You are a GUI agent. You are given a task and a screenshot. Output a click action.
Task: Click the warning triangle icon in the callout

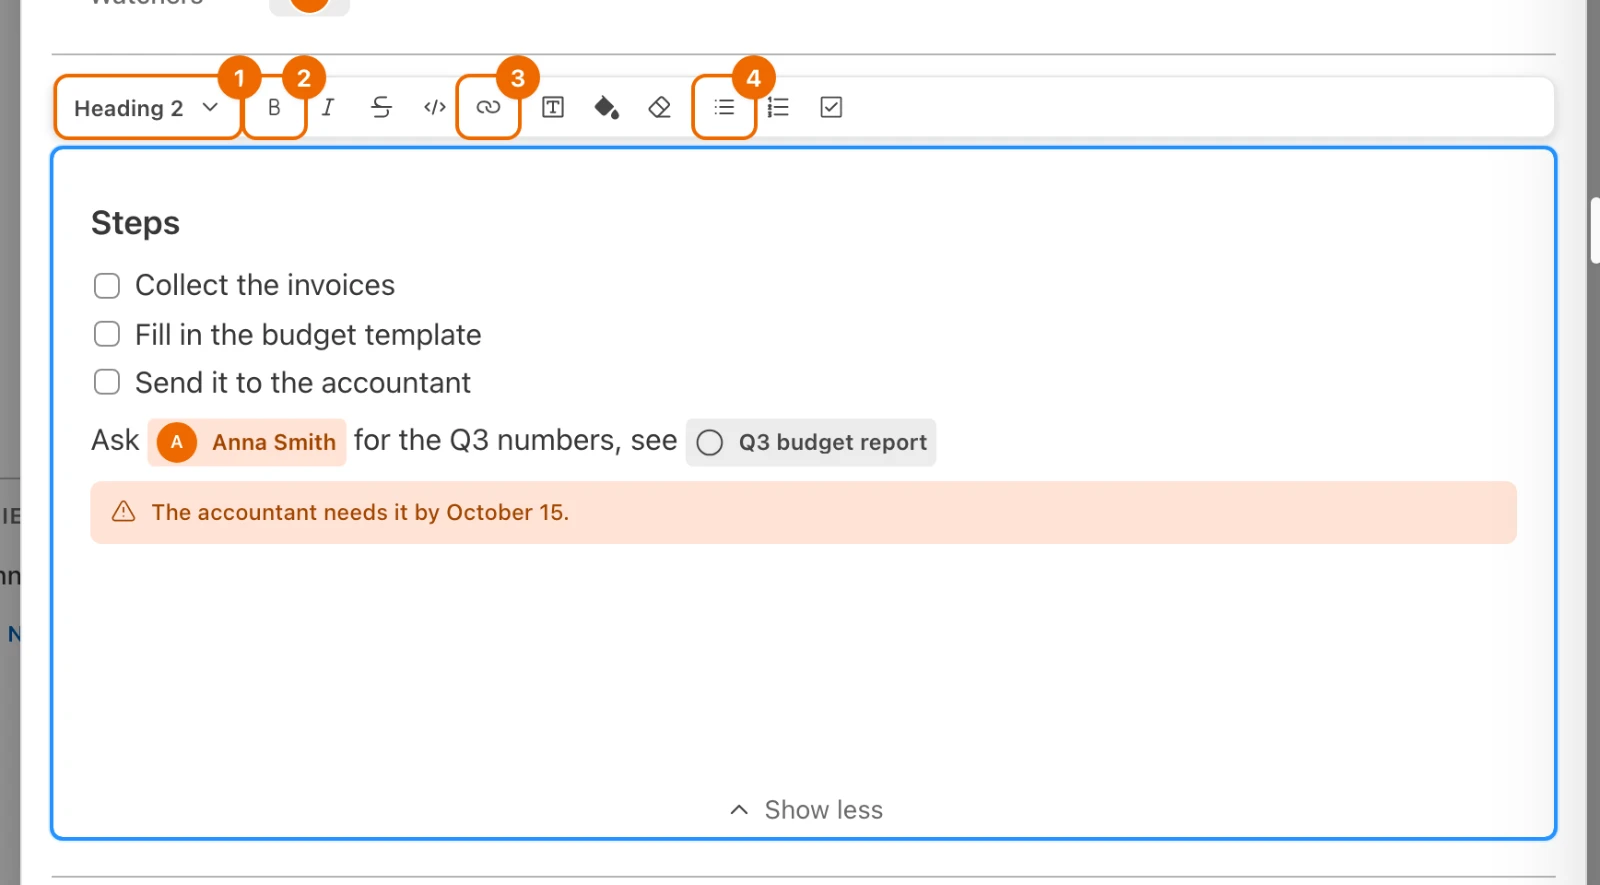[x=123, y=512]
